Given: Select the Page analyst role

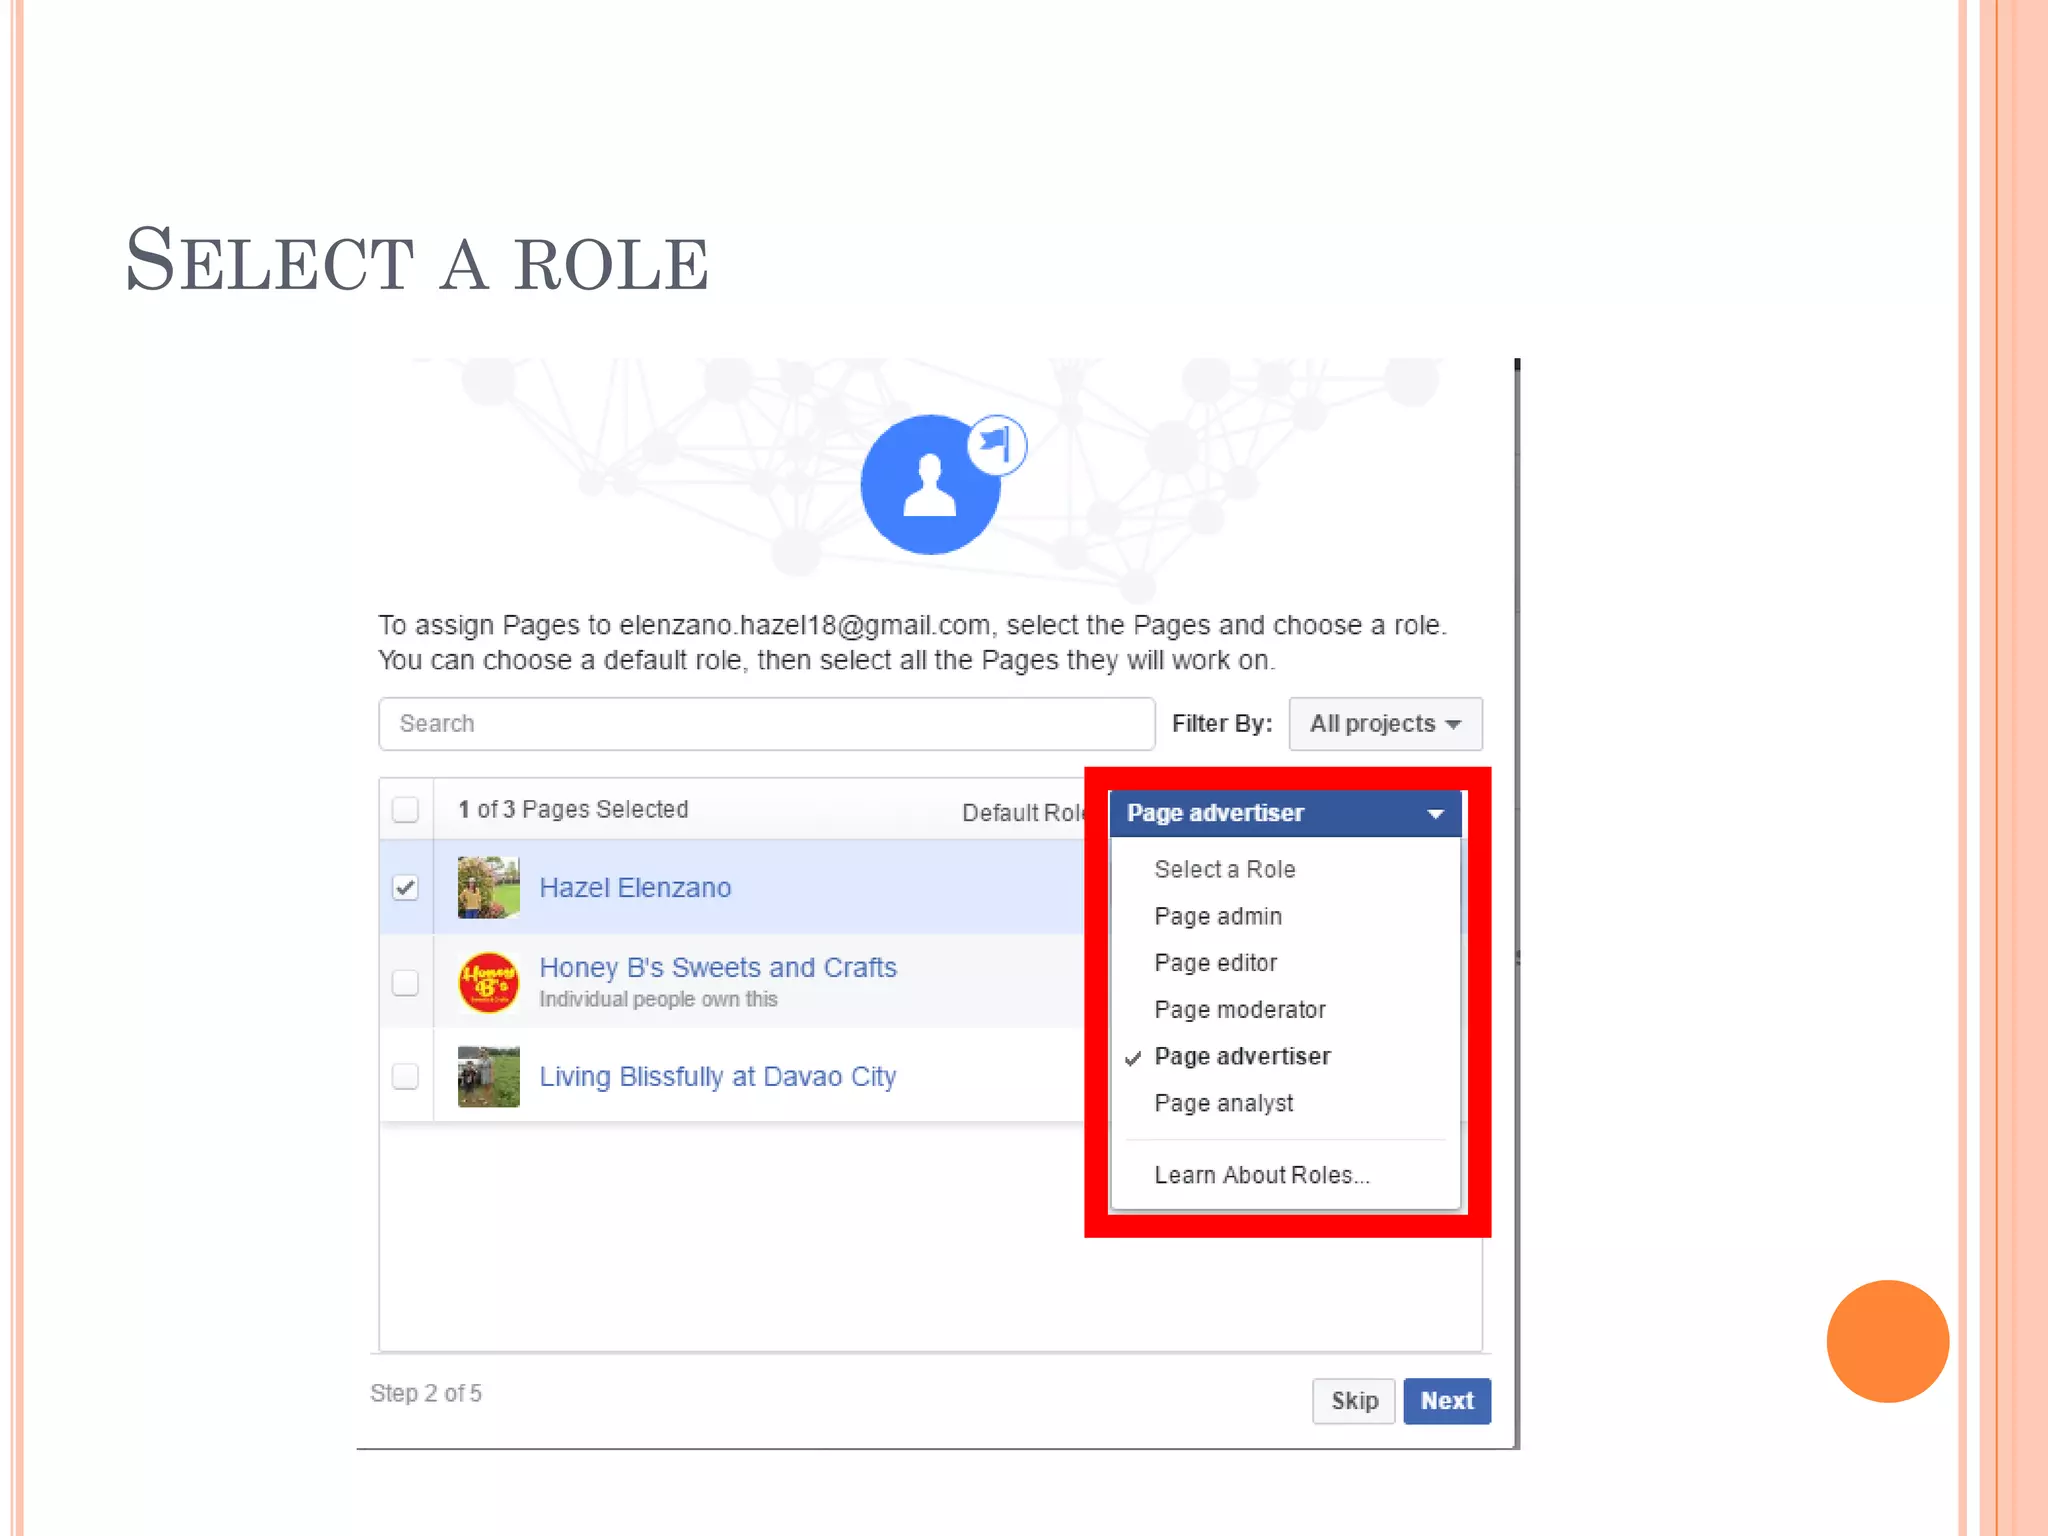Looking at the screenshot, I should pyautogui.click(x=1224, y=1103).
